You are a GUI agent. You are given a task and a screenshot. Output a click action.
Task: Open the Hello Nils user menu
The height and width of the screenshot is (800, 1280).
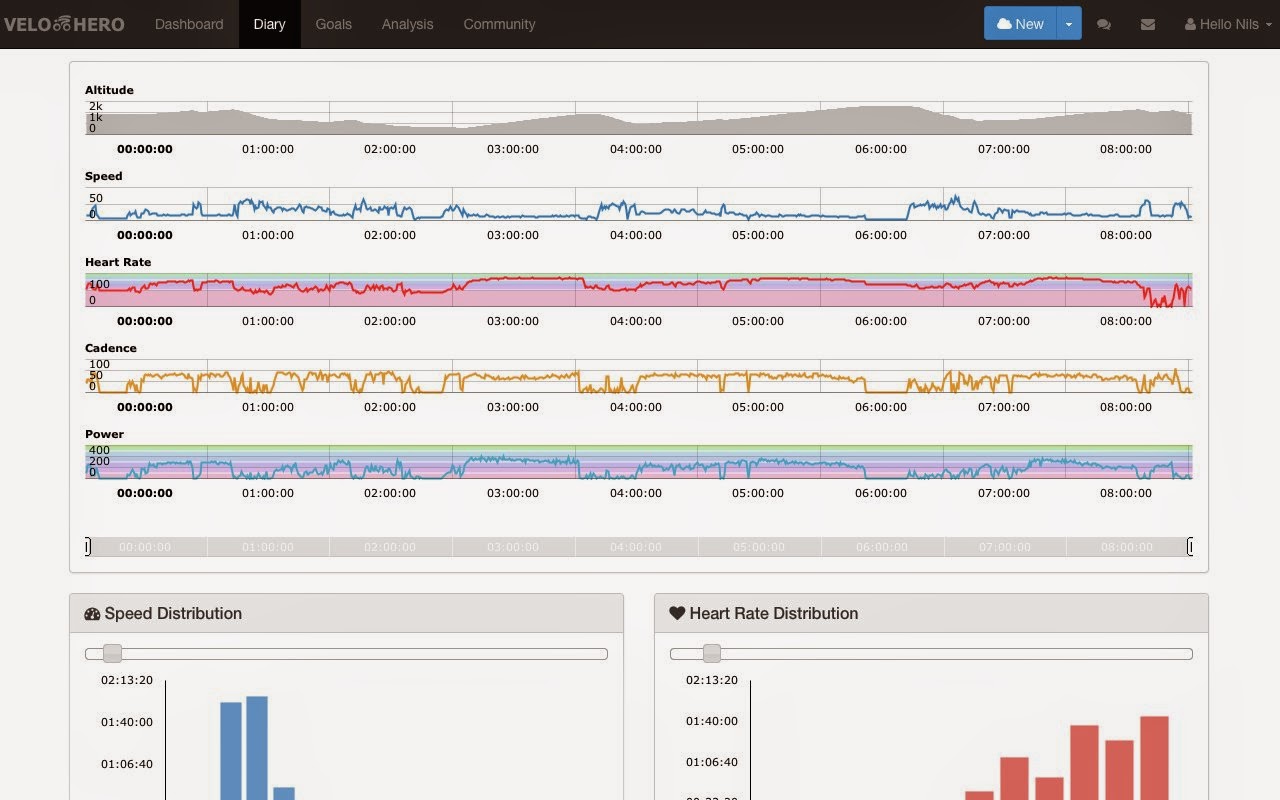tap(1228, 24)
